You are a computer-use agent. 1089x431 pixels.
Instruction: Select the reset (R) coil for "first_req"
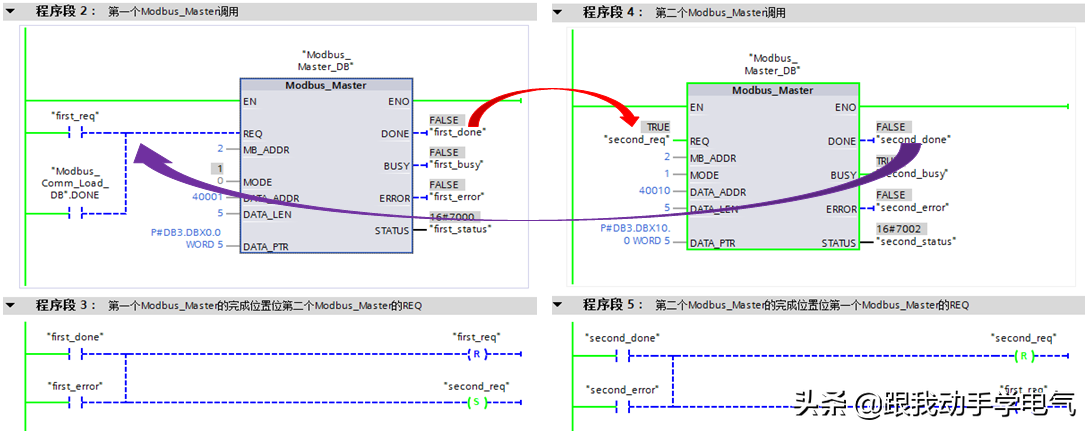point(476,354)
